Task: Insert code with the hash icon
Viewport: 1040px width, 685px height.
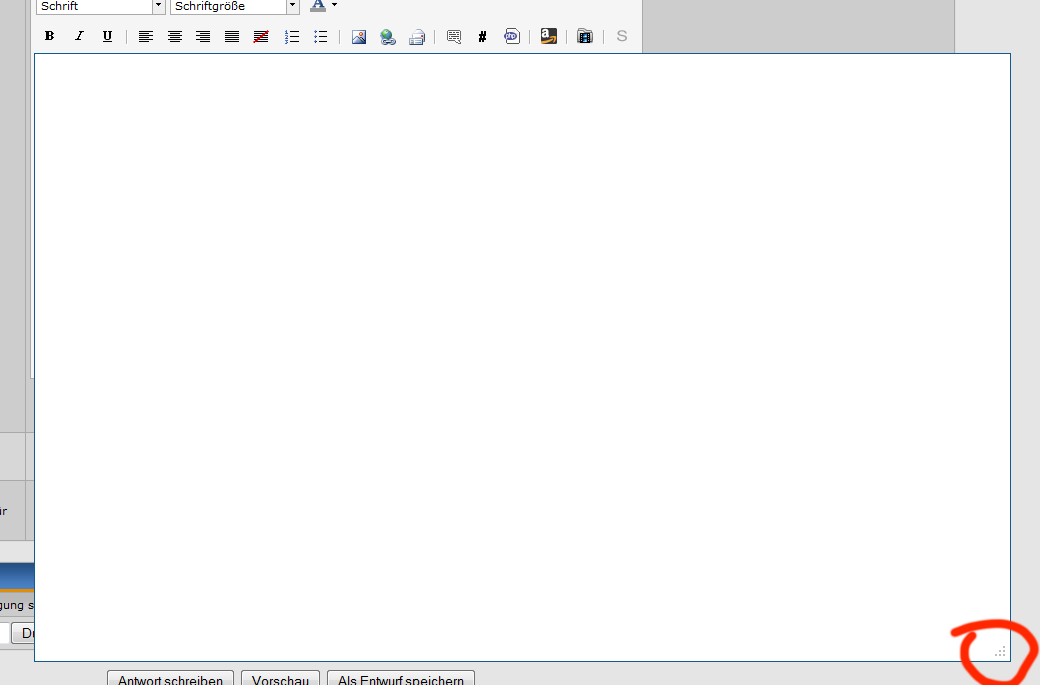Action: click(482, 36)
